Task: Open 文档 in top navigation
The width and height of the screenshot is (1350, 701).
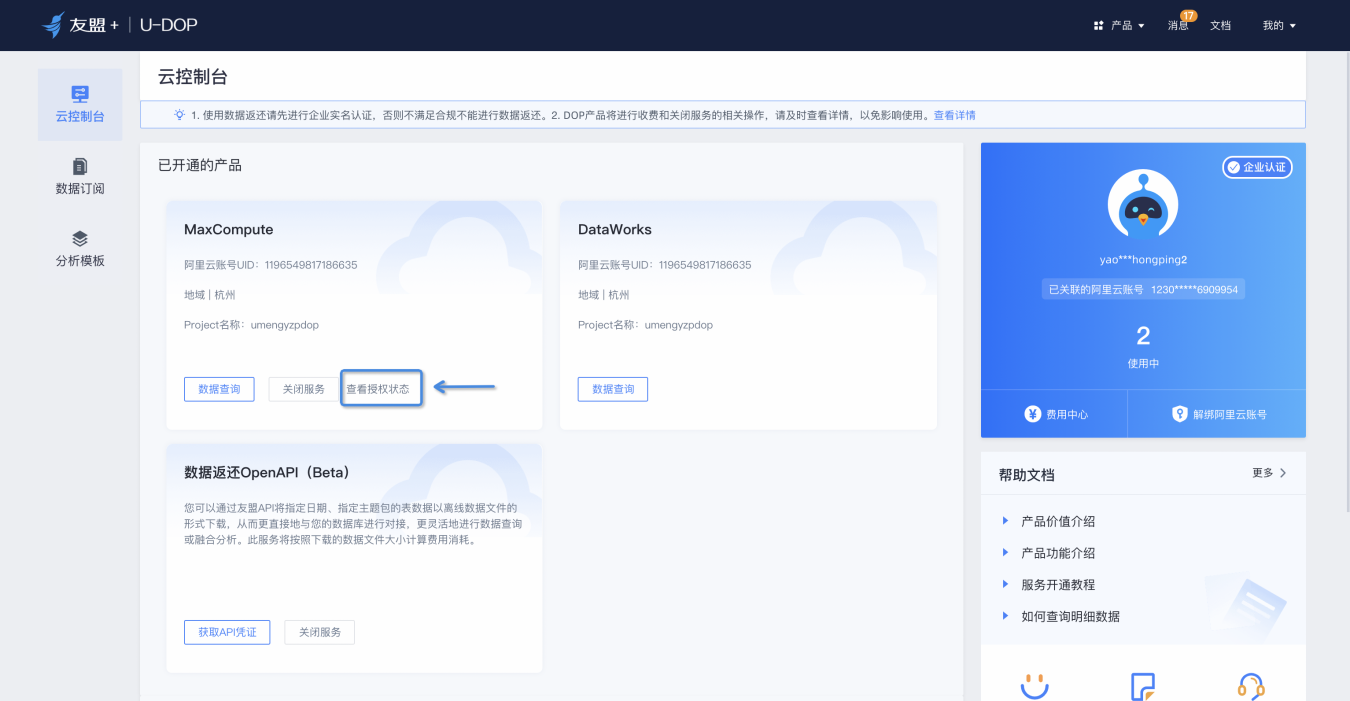Action: 1220,26
